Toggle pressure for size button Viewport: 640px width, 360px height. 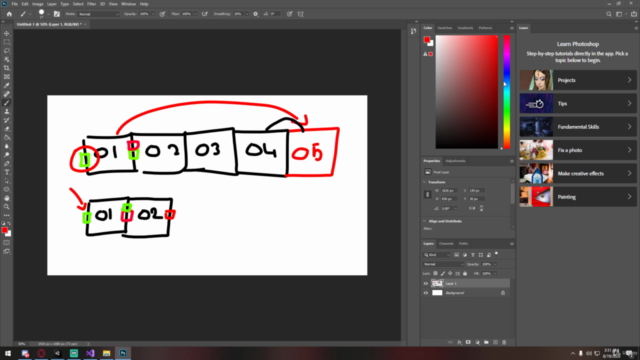[x=289, y=14]
